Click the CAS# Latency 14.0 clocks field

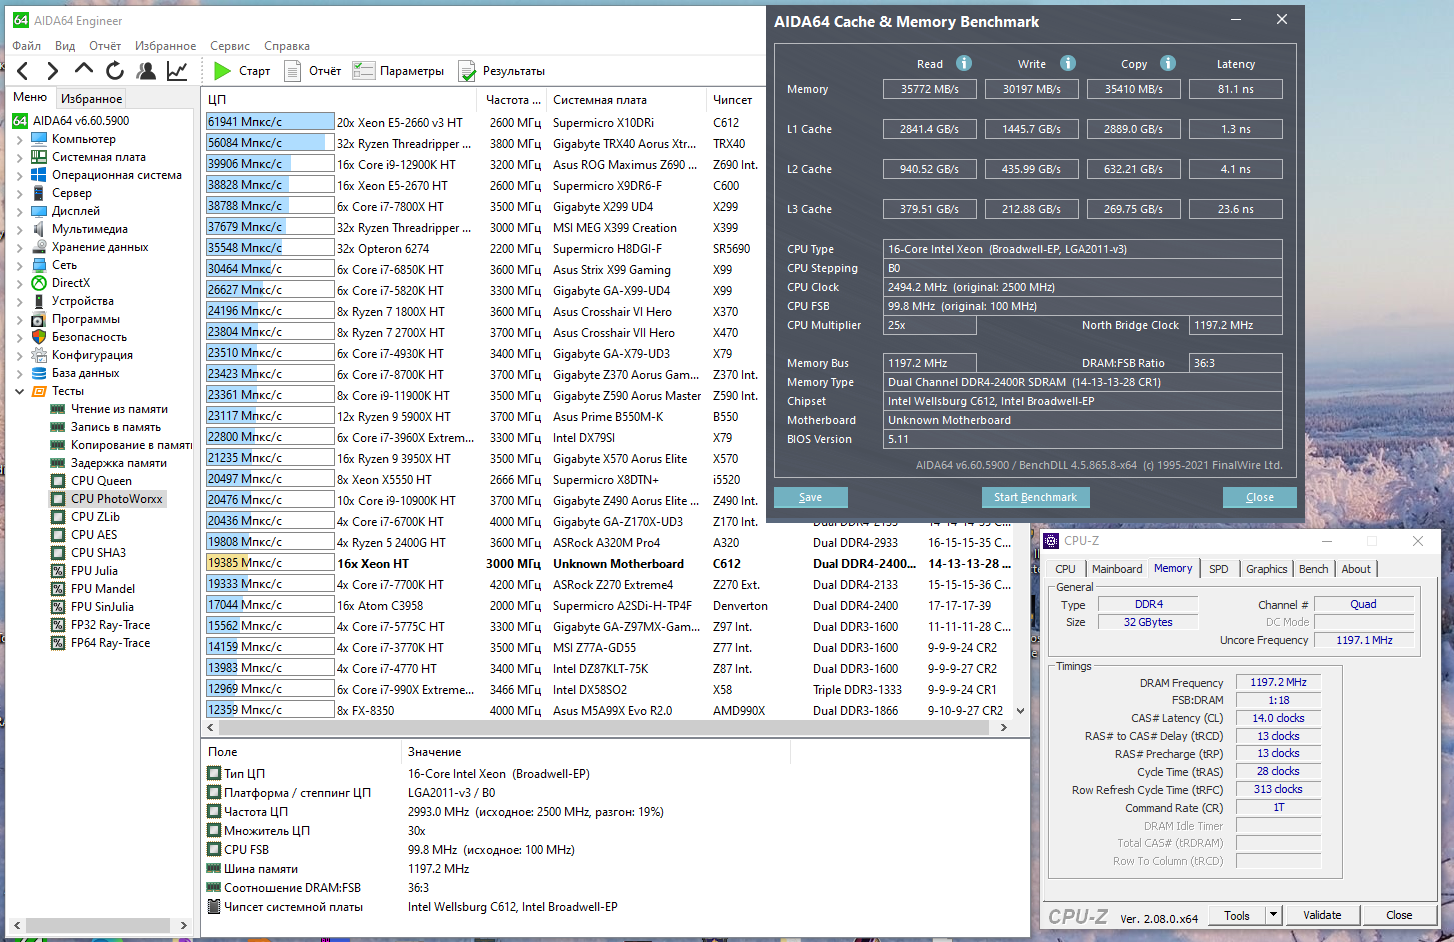coord(1279,718)
